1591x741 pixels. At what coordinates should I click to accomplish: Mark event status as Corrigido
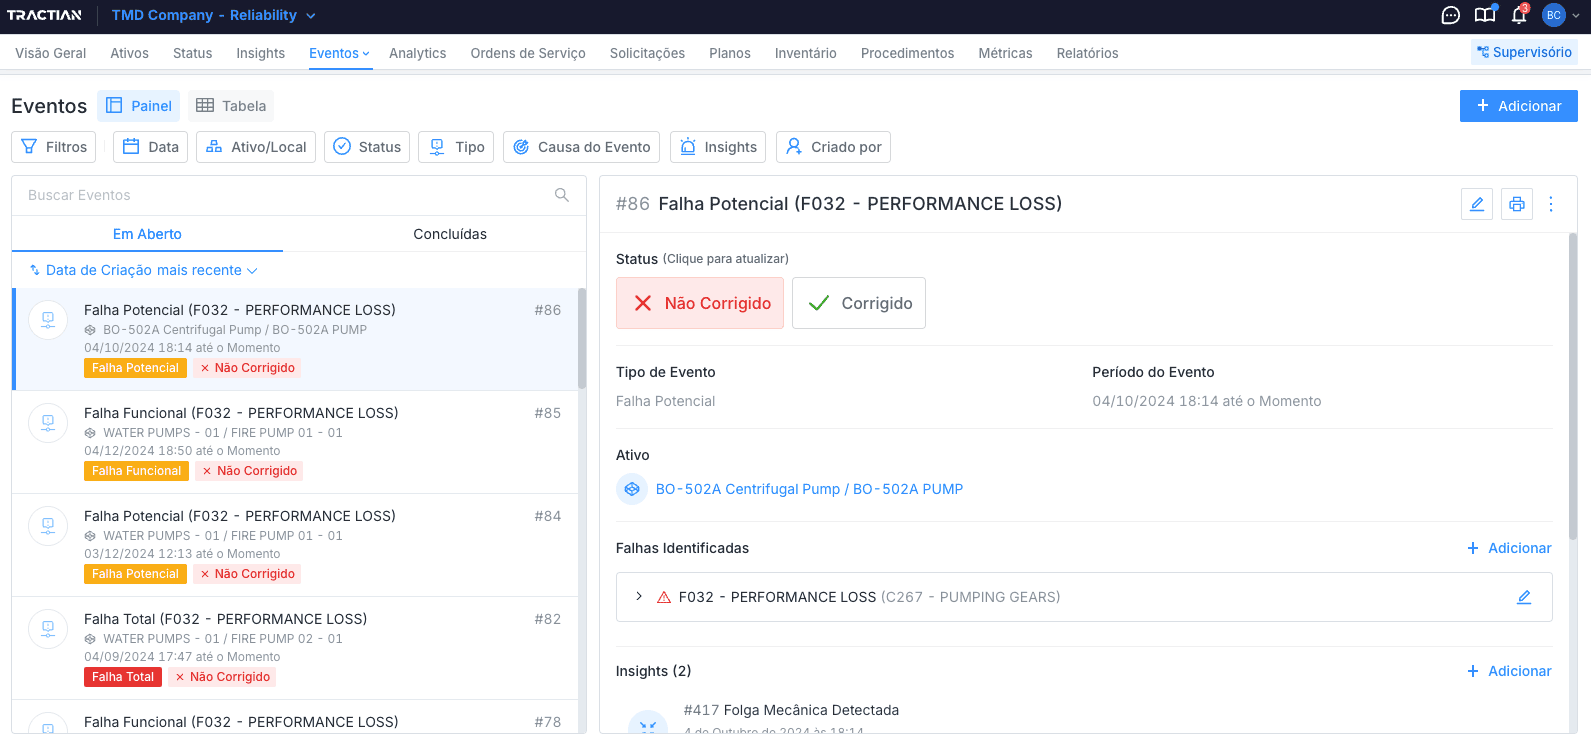pyautogui.click(x=859, y=303)
